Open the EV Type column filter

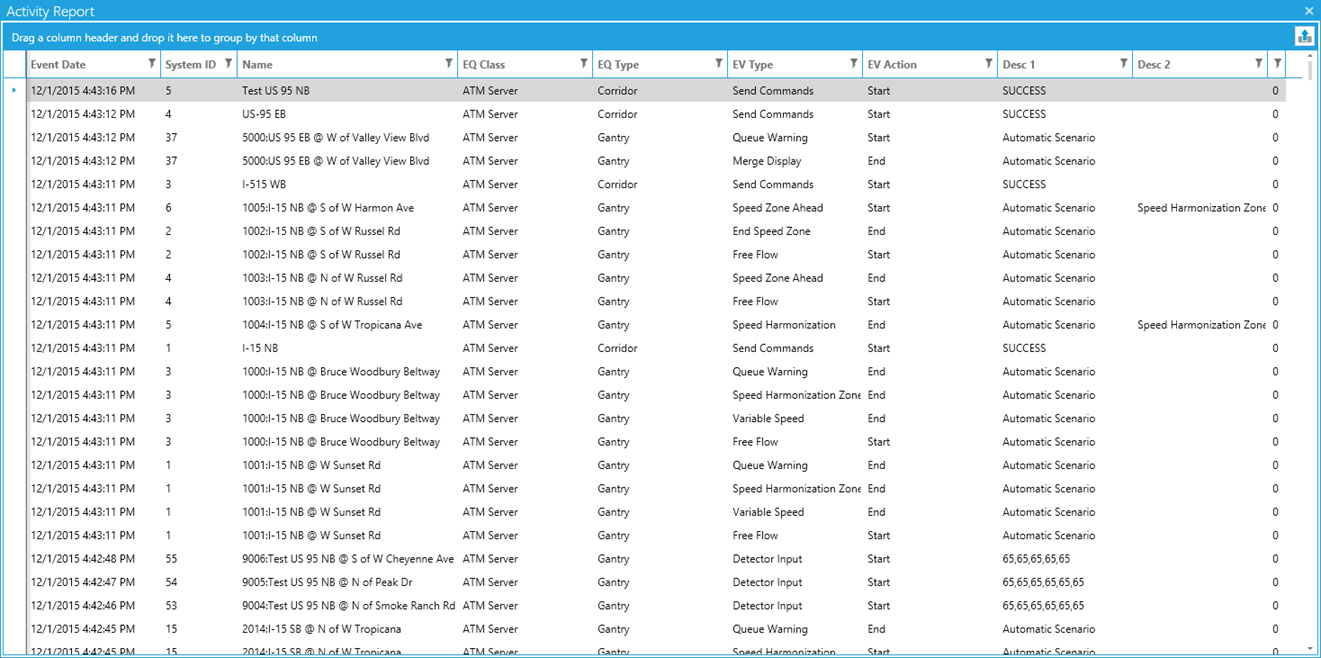click(x=854, y=64)
